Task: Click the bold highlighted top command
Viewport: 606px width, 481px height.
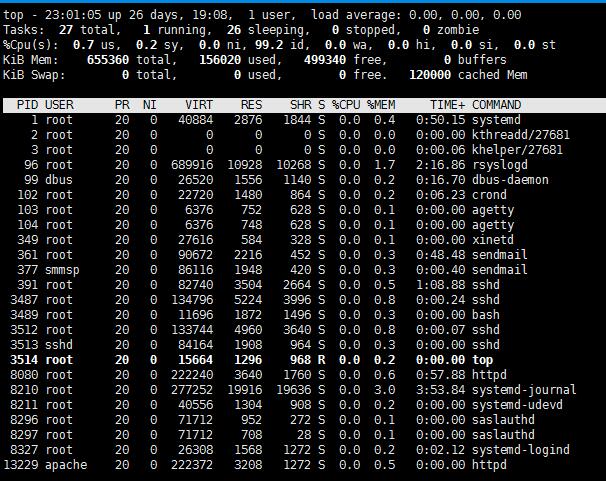Action: coord(483,360)
